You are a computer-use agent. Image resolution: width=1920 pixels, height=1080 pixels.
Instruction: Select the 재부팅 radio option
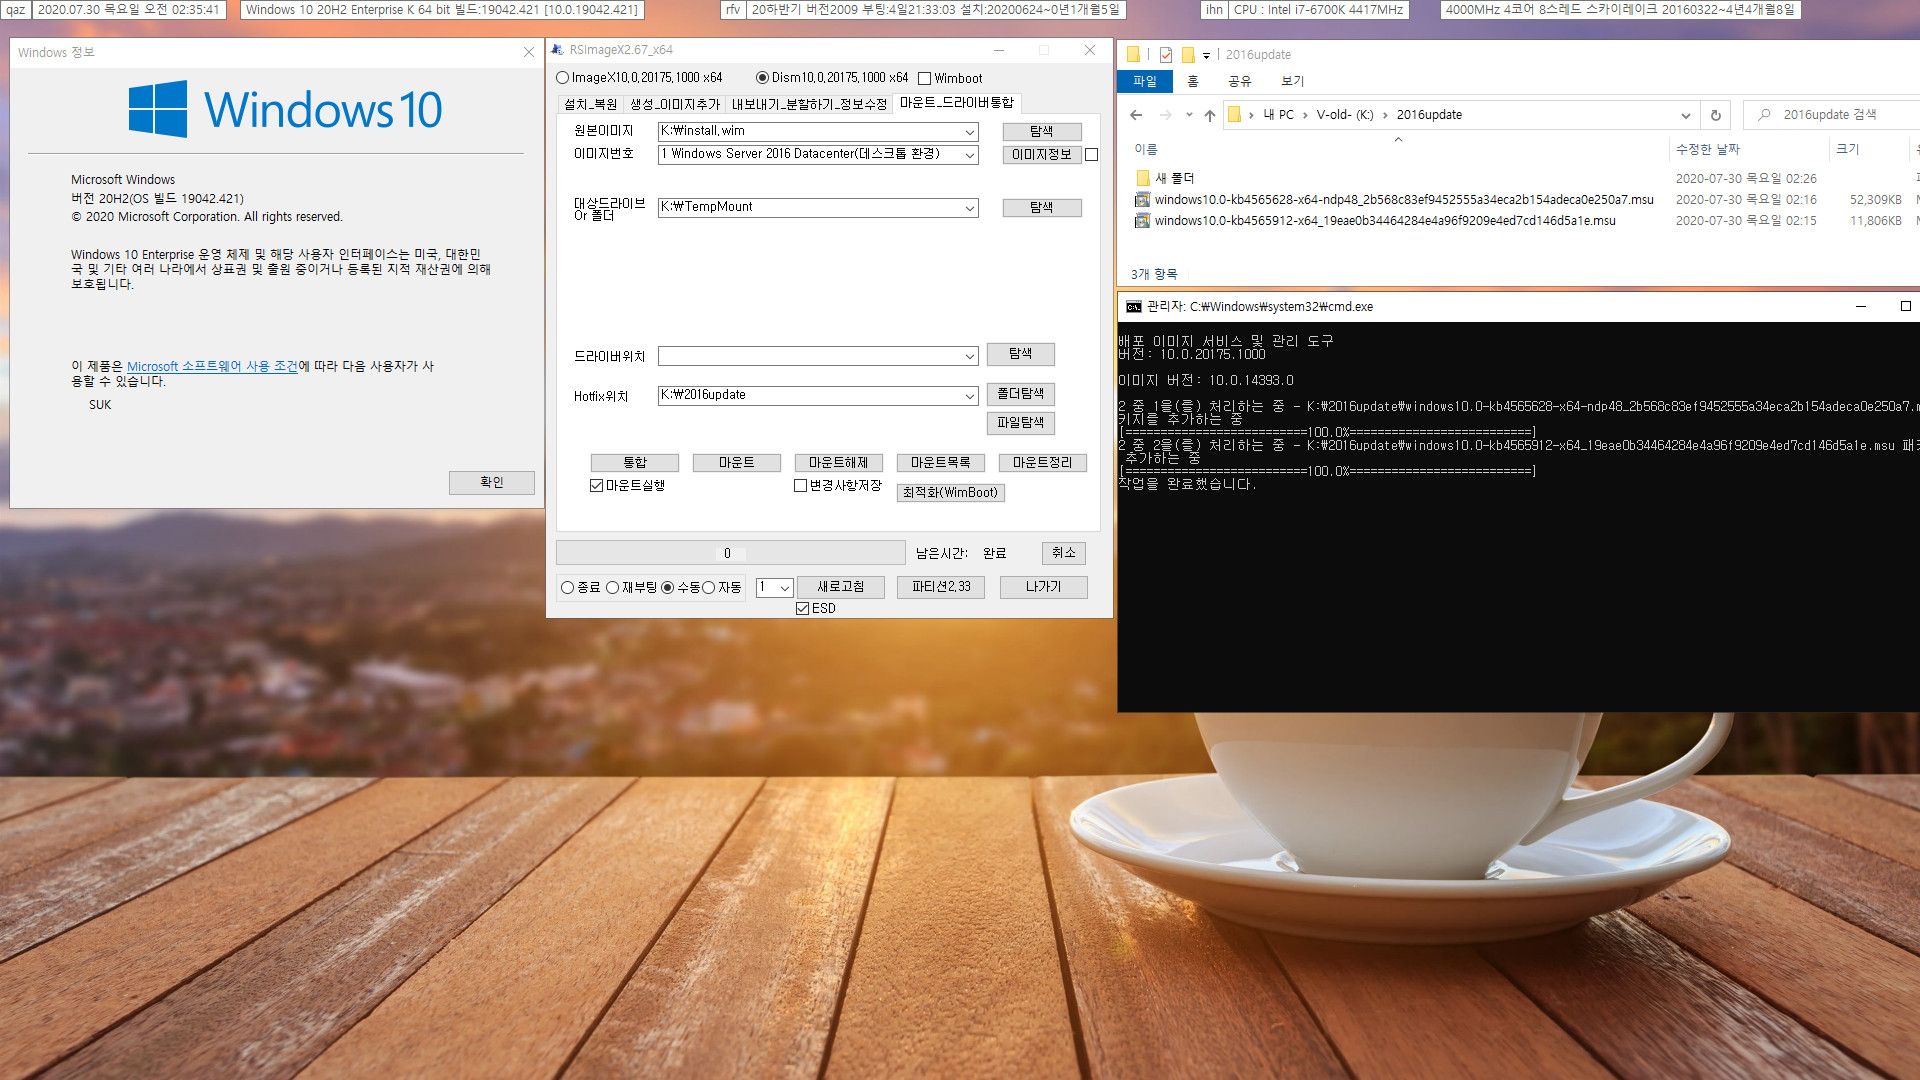pos(613,588)
